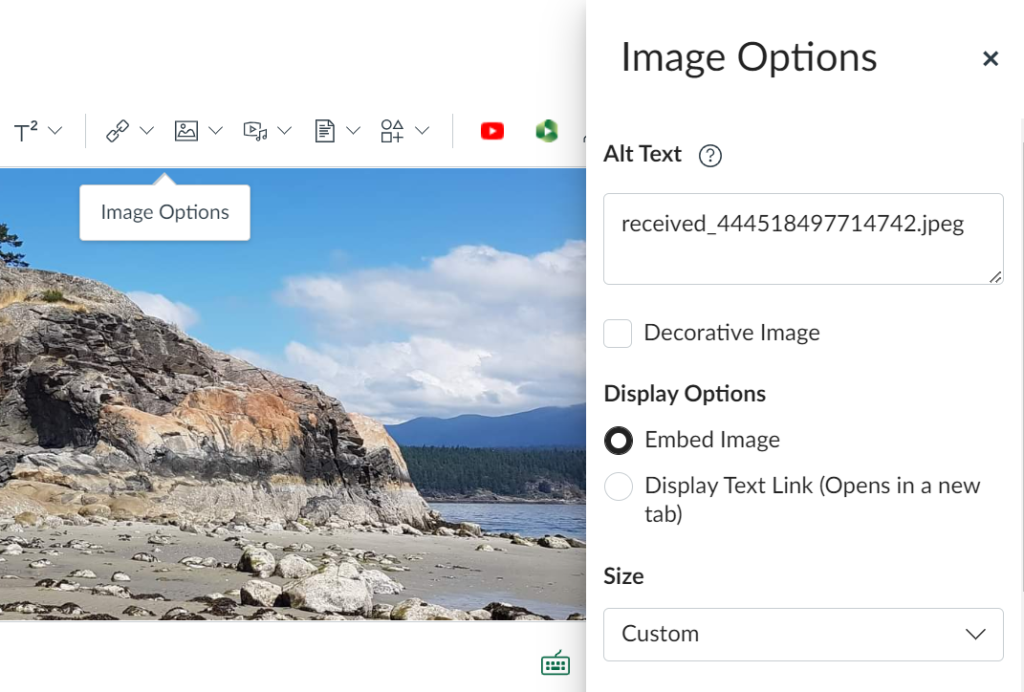1024x692 pixels.
Task: Expand the arrow next to superscript
Action: (x=55, y=131)
